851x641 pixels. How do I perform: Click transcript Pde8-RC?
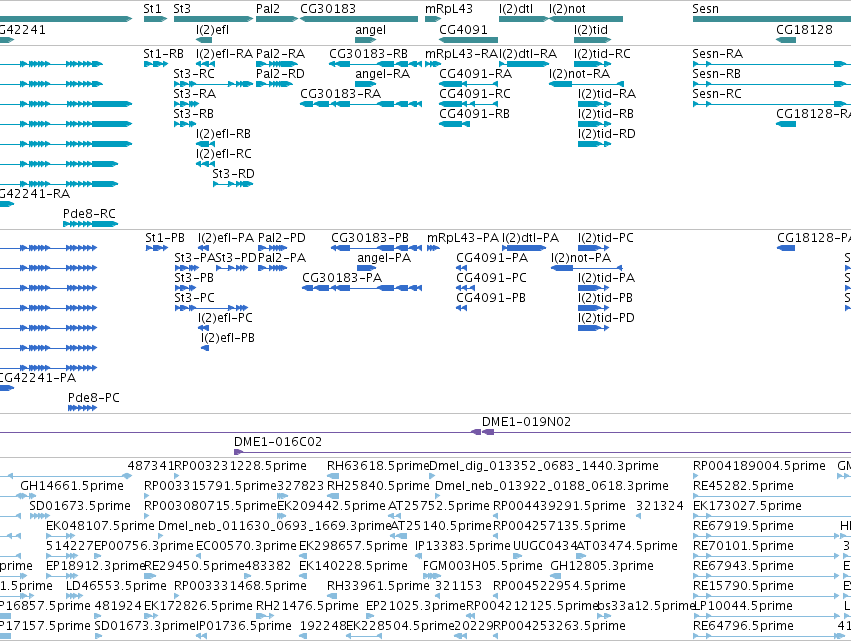pyautogui.click(x=90, y=224)
